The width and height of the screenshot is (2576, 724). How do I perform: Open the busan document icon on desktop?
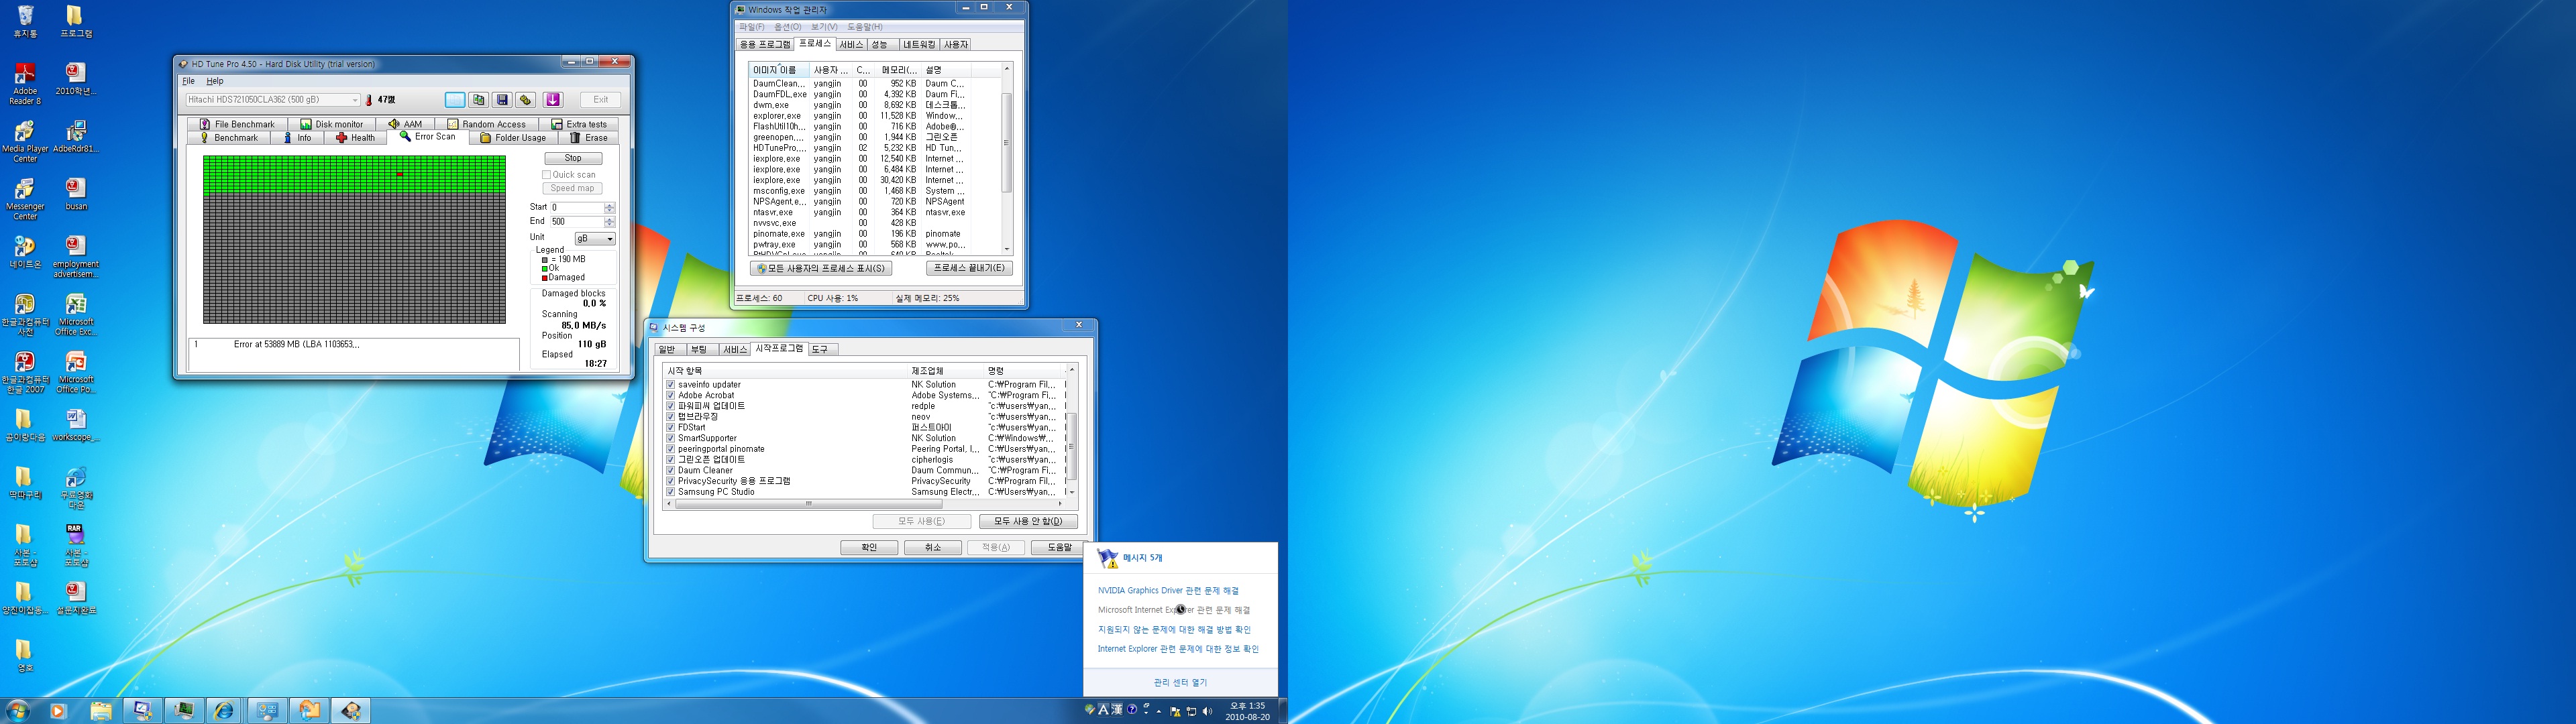click(76, 195)
